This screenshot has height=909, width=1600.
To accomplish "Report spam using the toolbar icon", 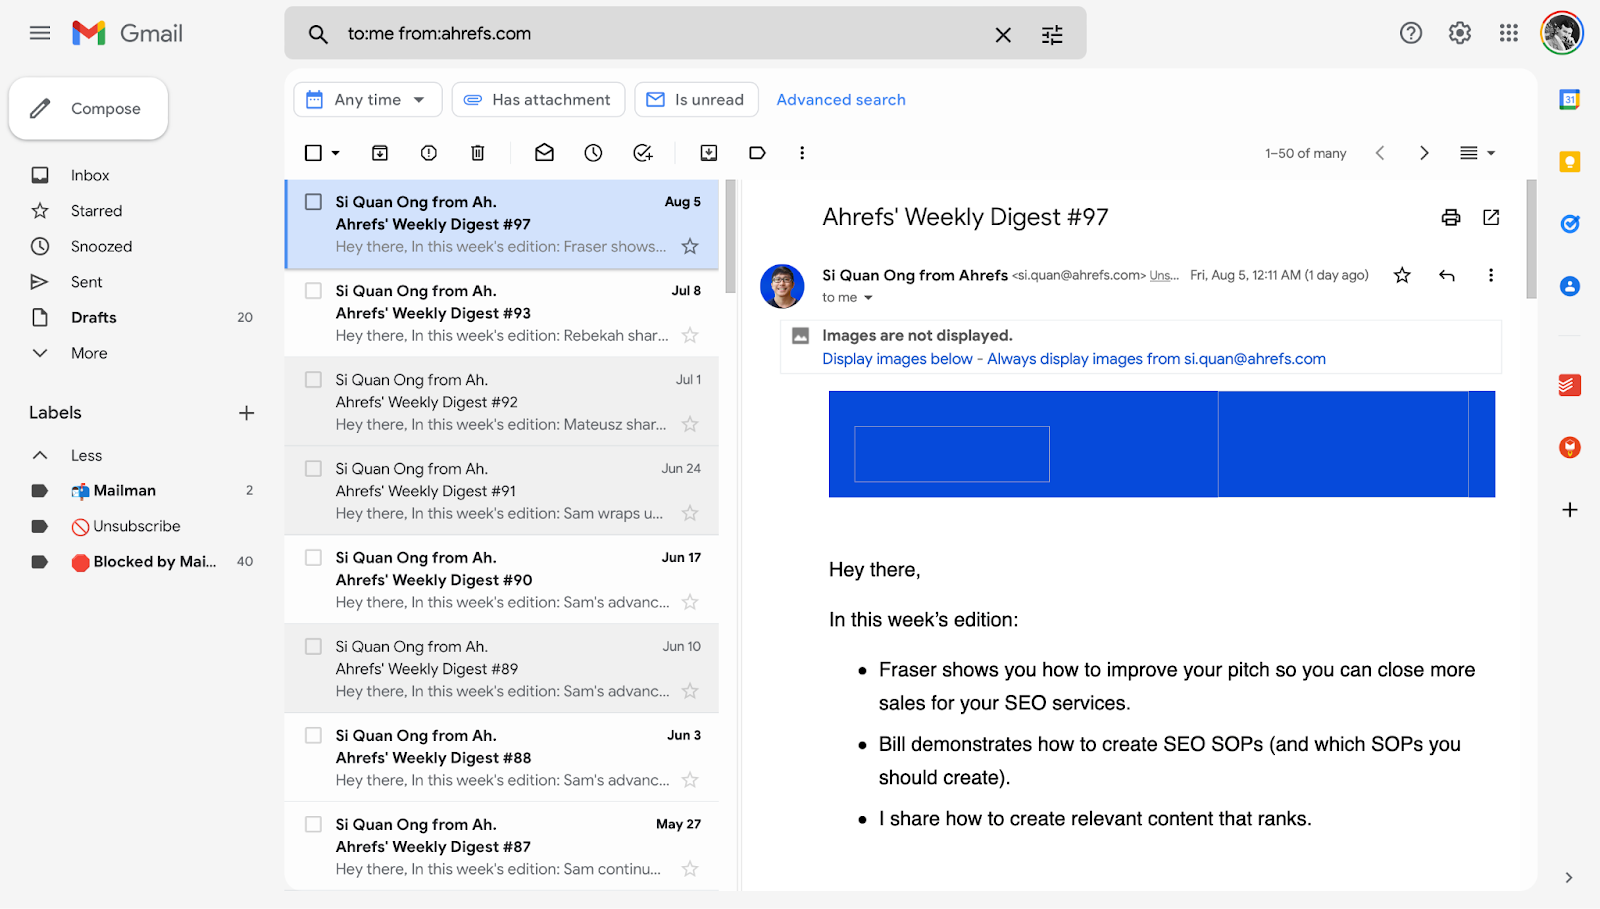I will coord(429,153).
